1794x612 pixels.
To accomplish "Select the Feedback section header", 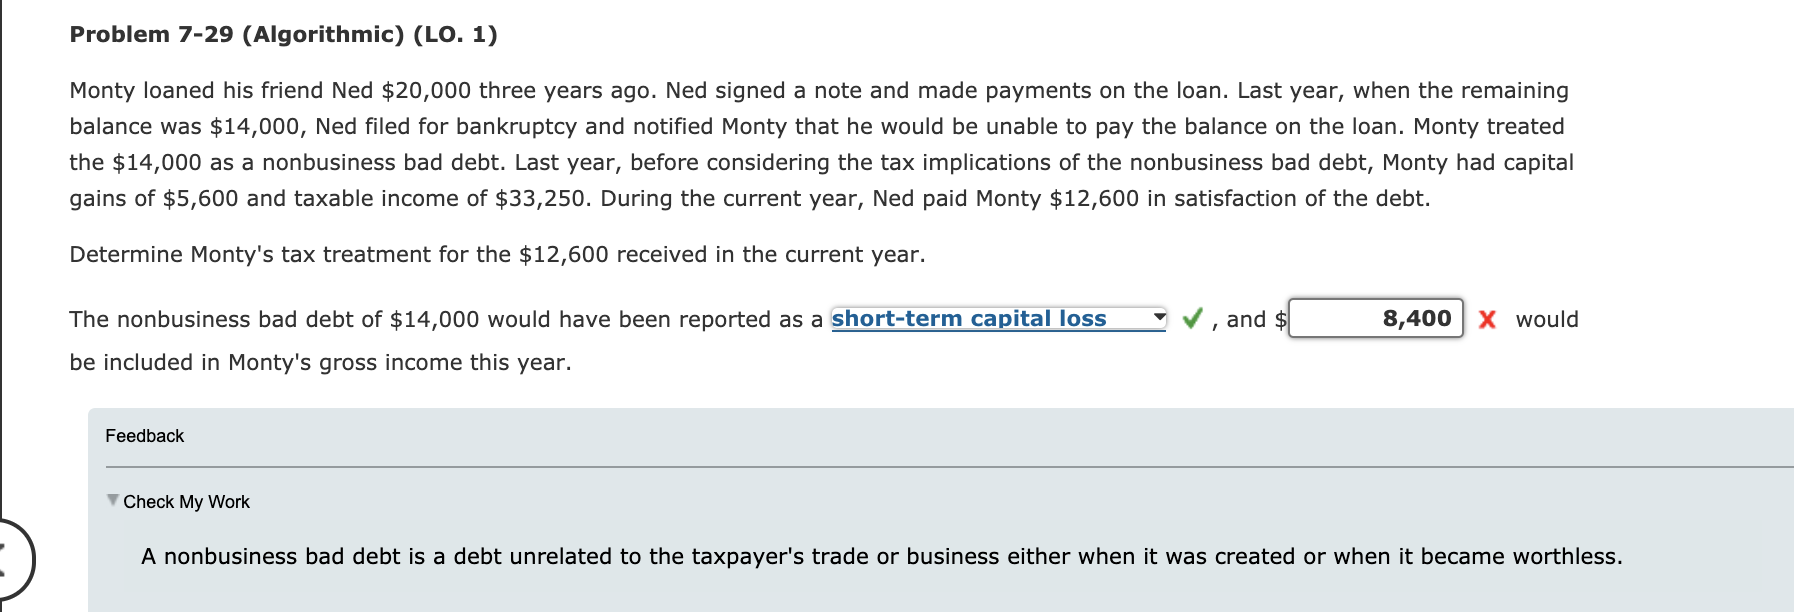I will pos(144,436).
